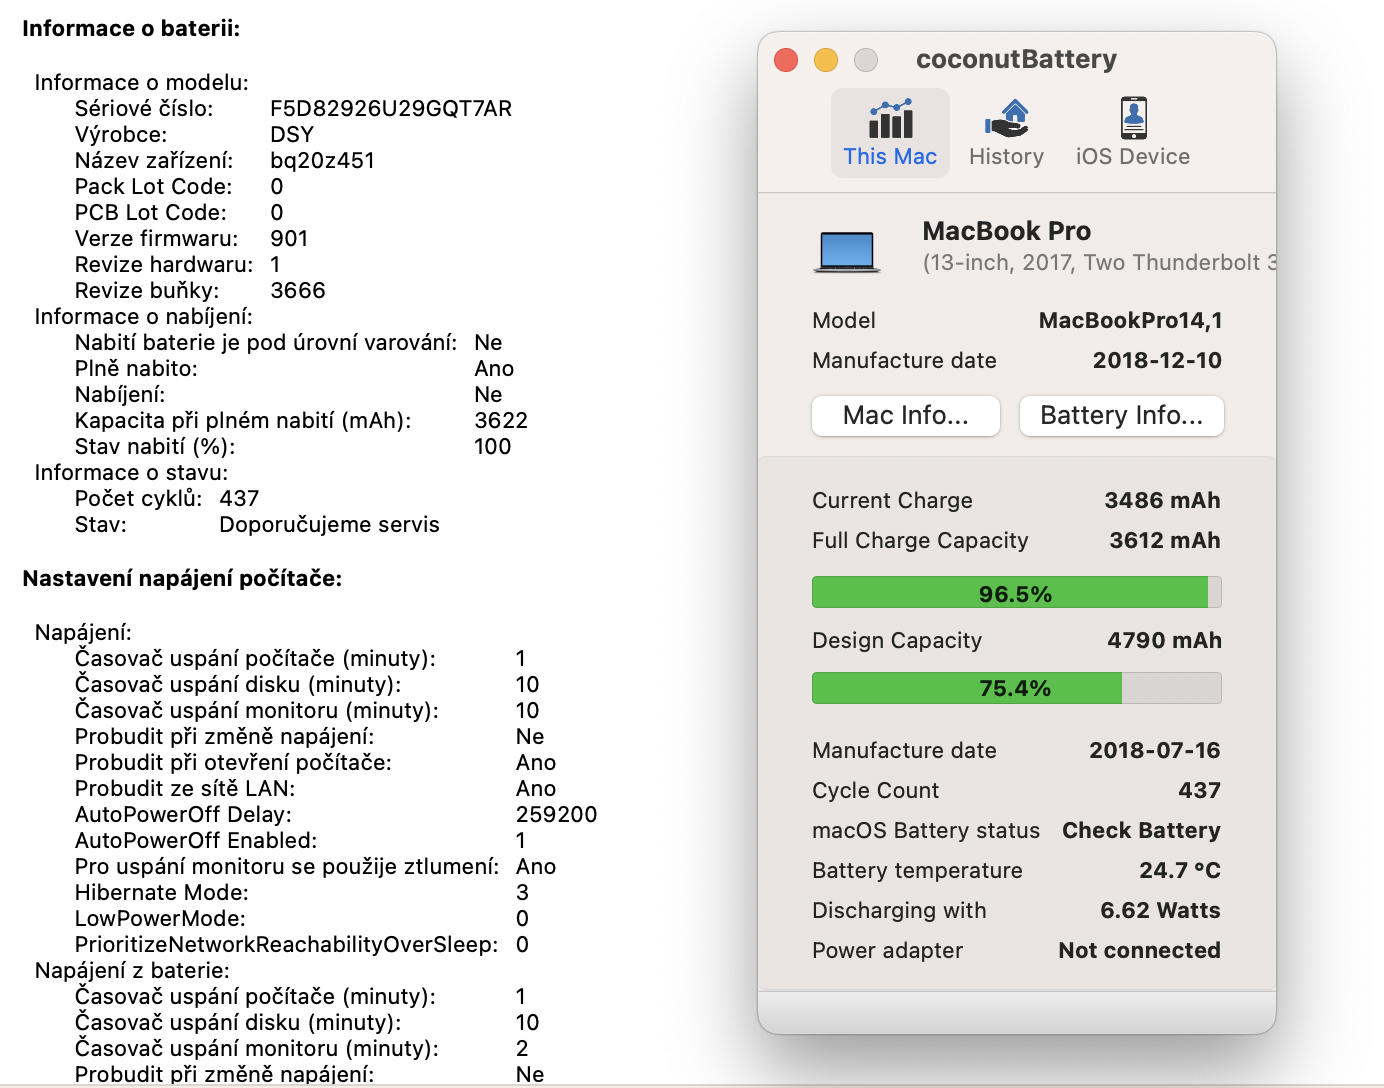Click the full charge capacity value 3622
Image resolution: width=1384 pixels, height=1088 pixels.
pos(501,420)
